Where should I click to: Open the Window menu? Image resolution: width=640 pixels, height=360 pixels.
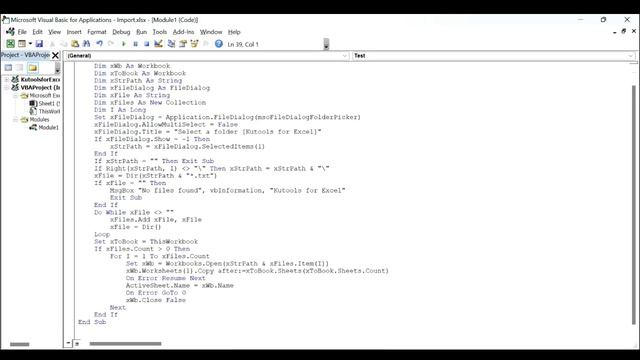[x=211, y=32]
